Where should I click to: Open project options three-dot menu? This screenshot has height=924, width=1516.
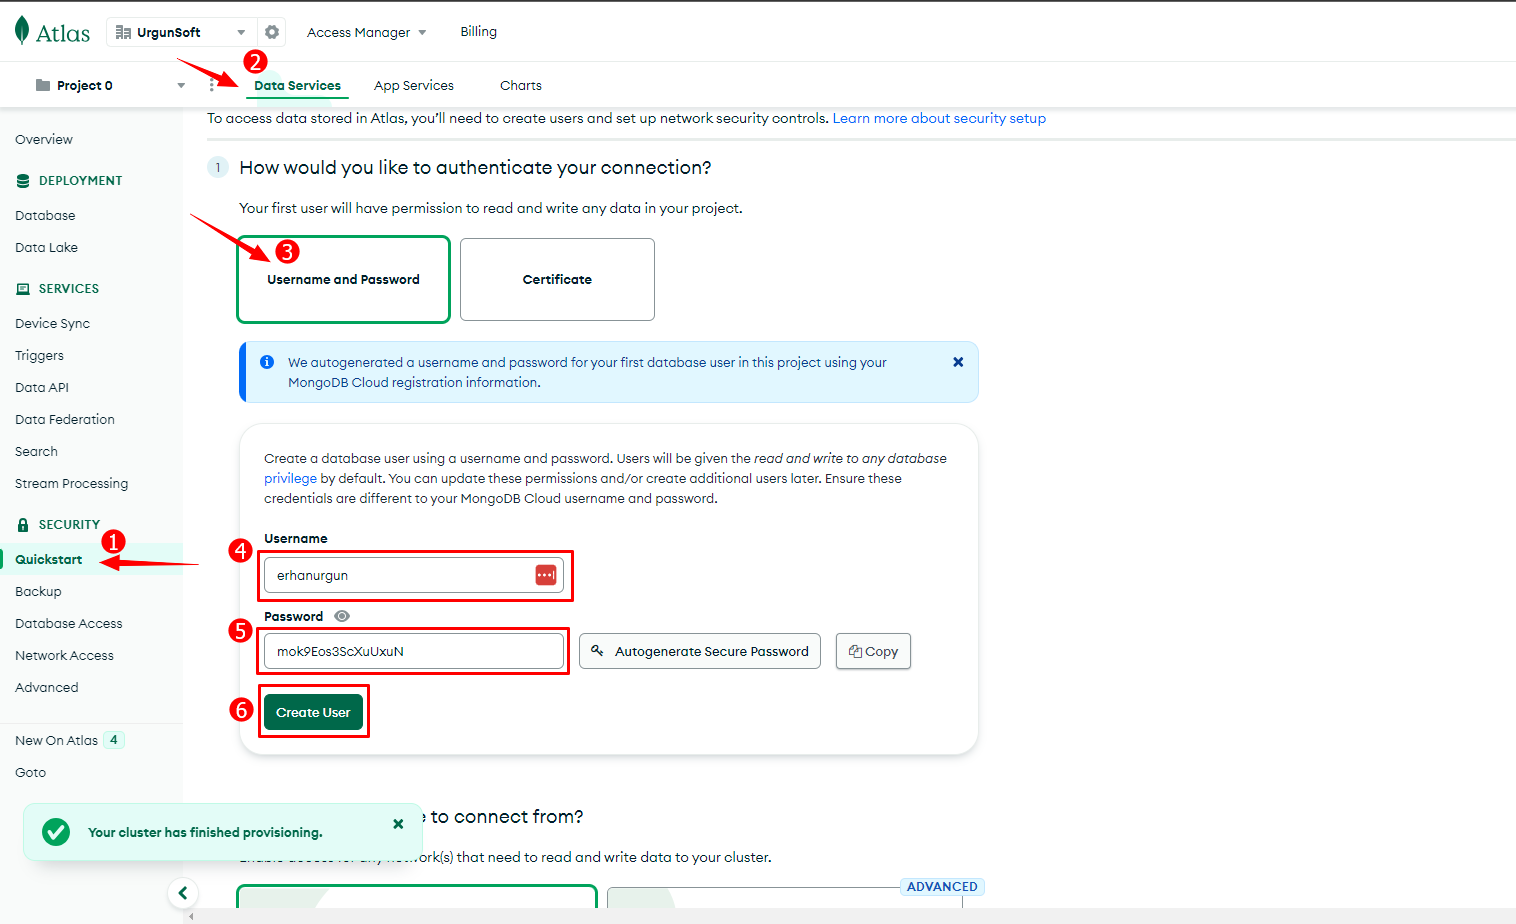[212, 85]
